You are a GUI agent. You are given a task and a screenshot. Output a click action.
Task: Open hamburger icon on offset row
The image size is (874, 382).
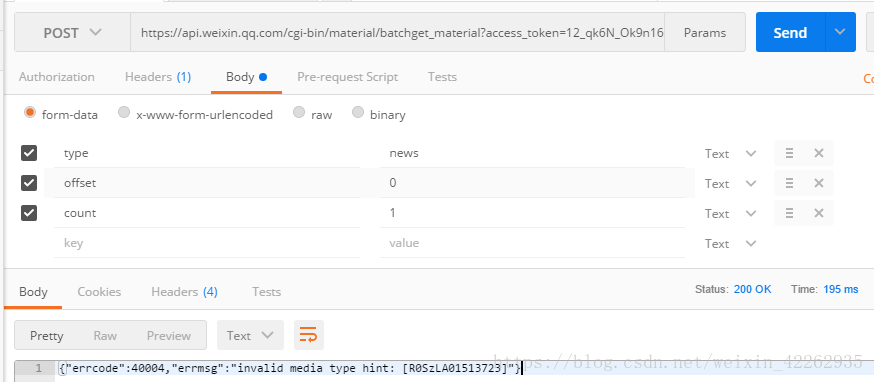click(x=789, y=183)
